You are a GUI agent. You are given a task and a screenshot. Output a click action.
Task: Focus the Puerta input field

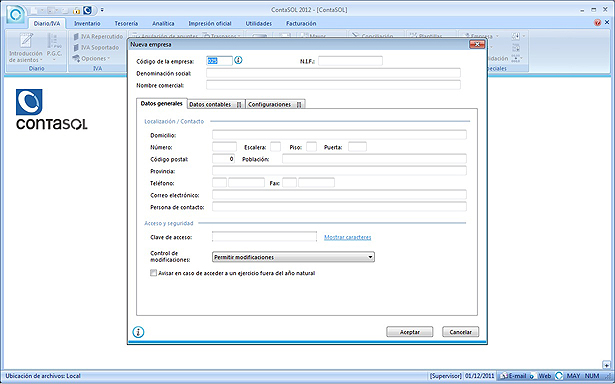click(357, 147)
